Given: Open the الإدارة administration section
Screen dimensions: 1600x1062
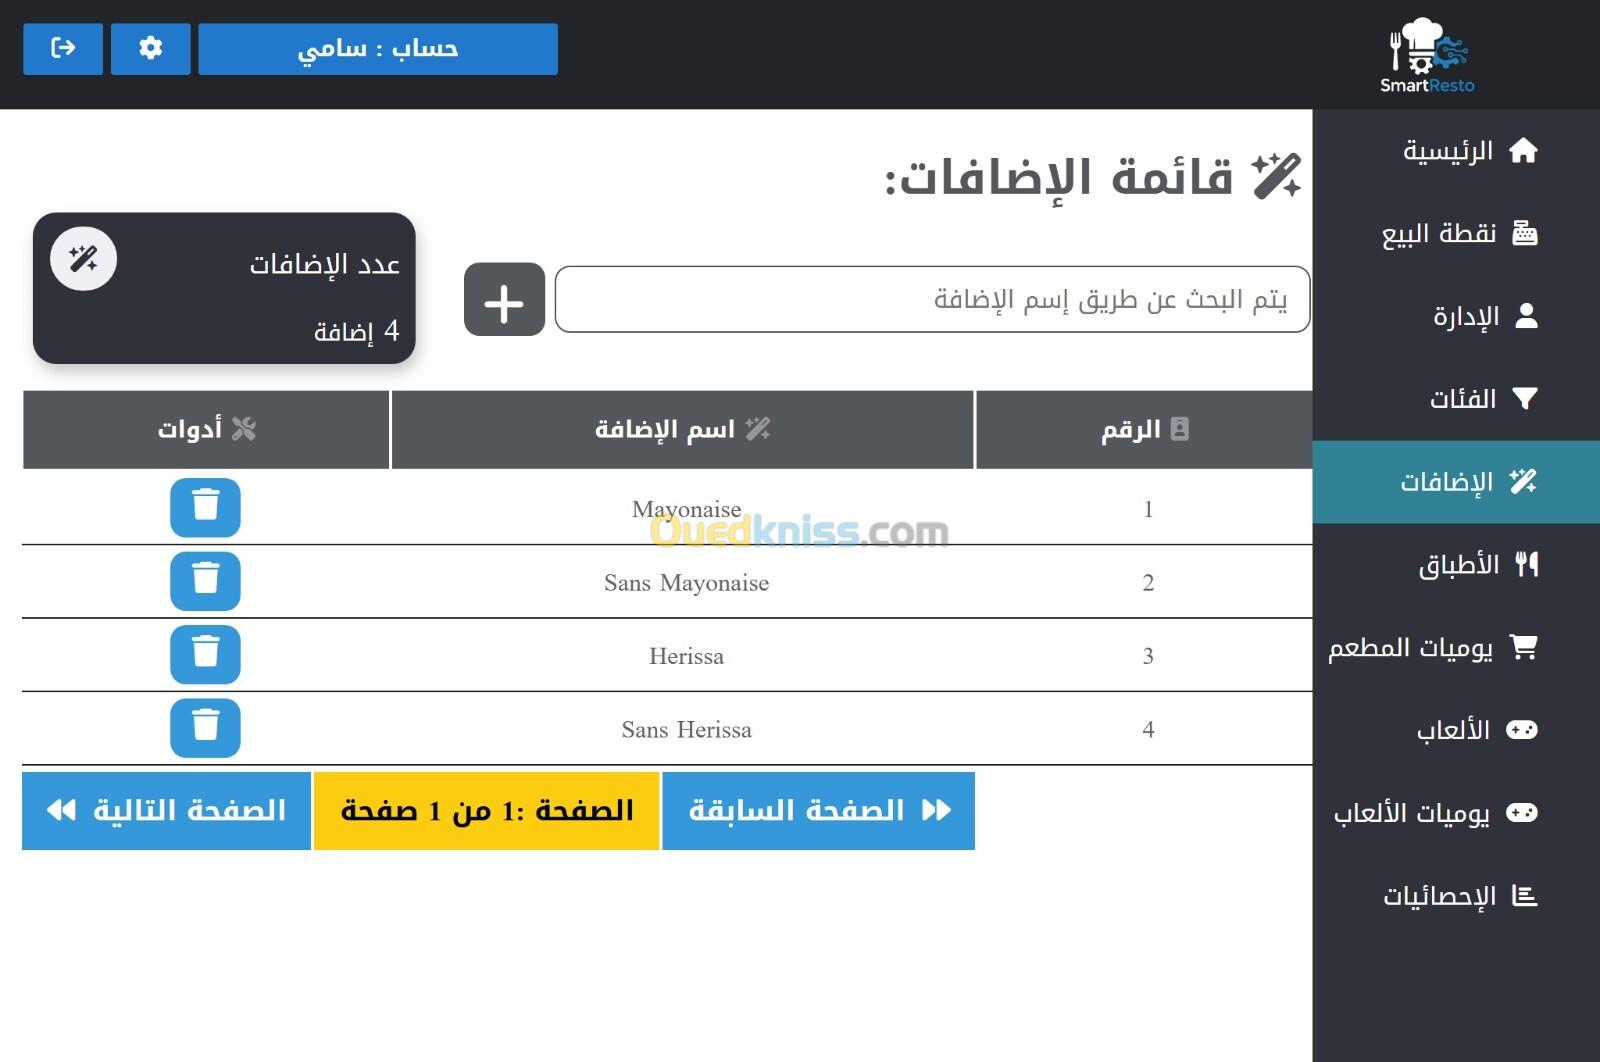Looking at the screenshot, I should 1484,317.
